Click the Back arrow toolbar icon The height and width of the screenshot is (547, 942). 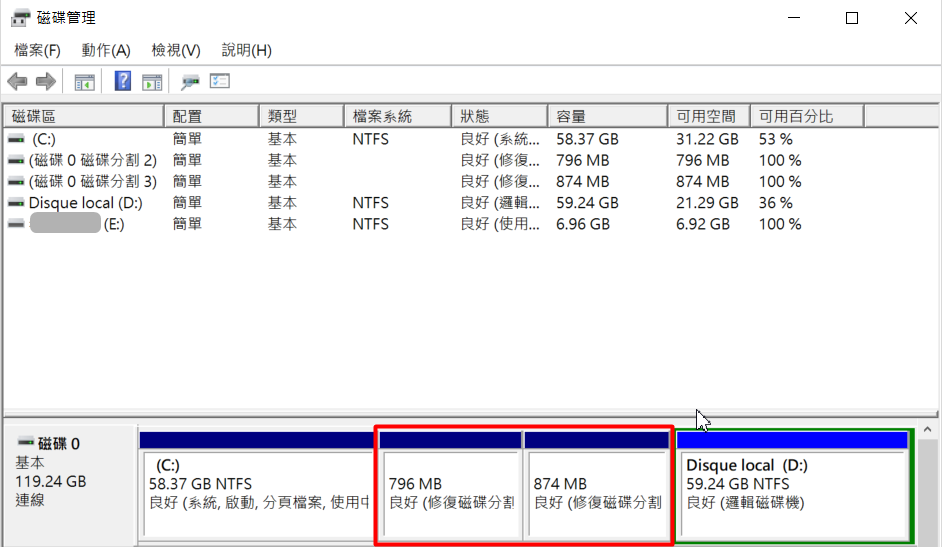[17, 81]
